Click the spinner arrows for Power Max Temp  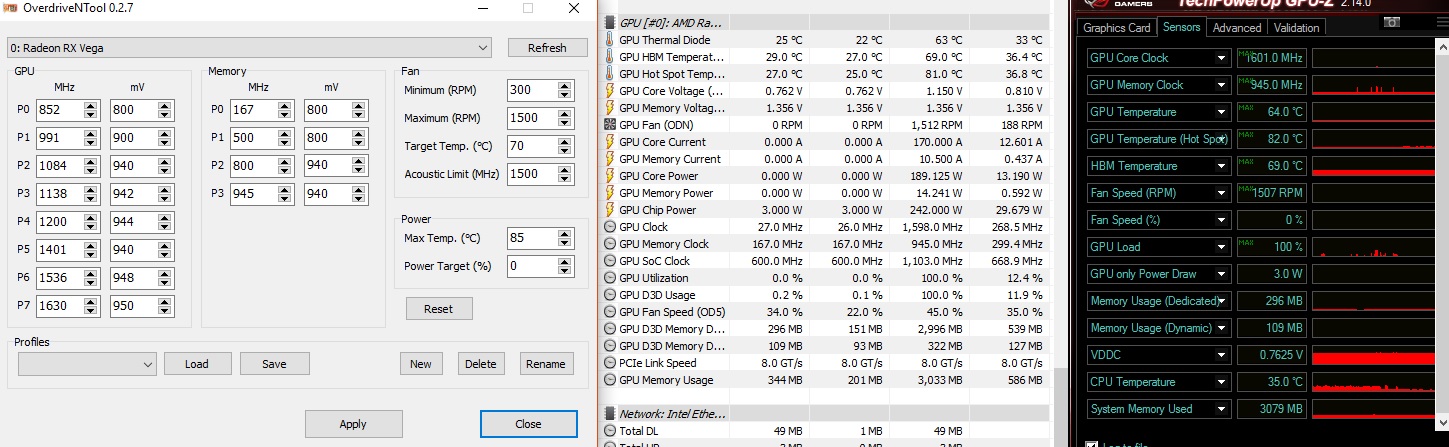[566, 238]
